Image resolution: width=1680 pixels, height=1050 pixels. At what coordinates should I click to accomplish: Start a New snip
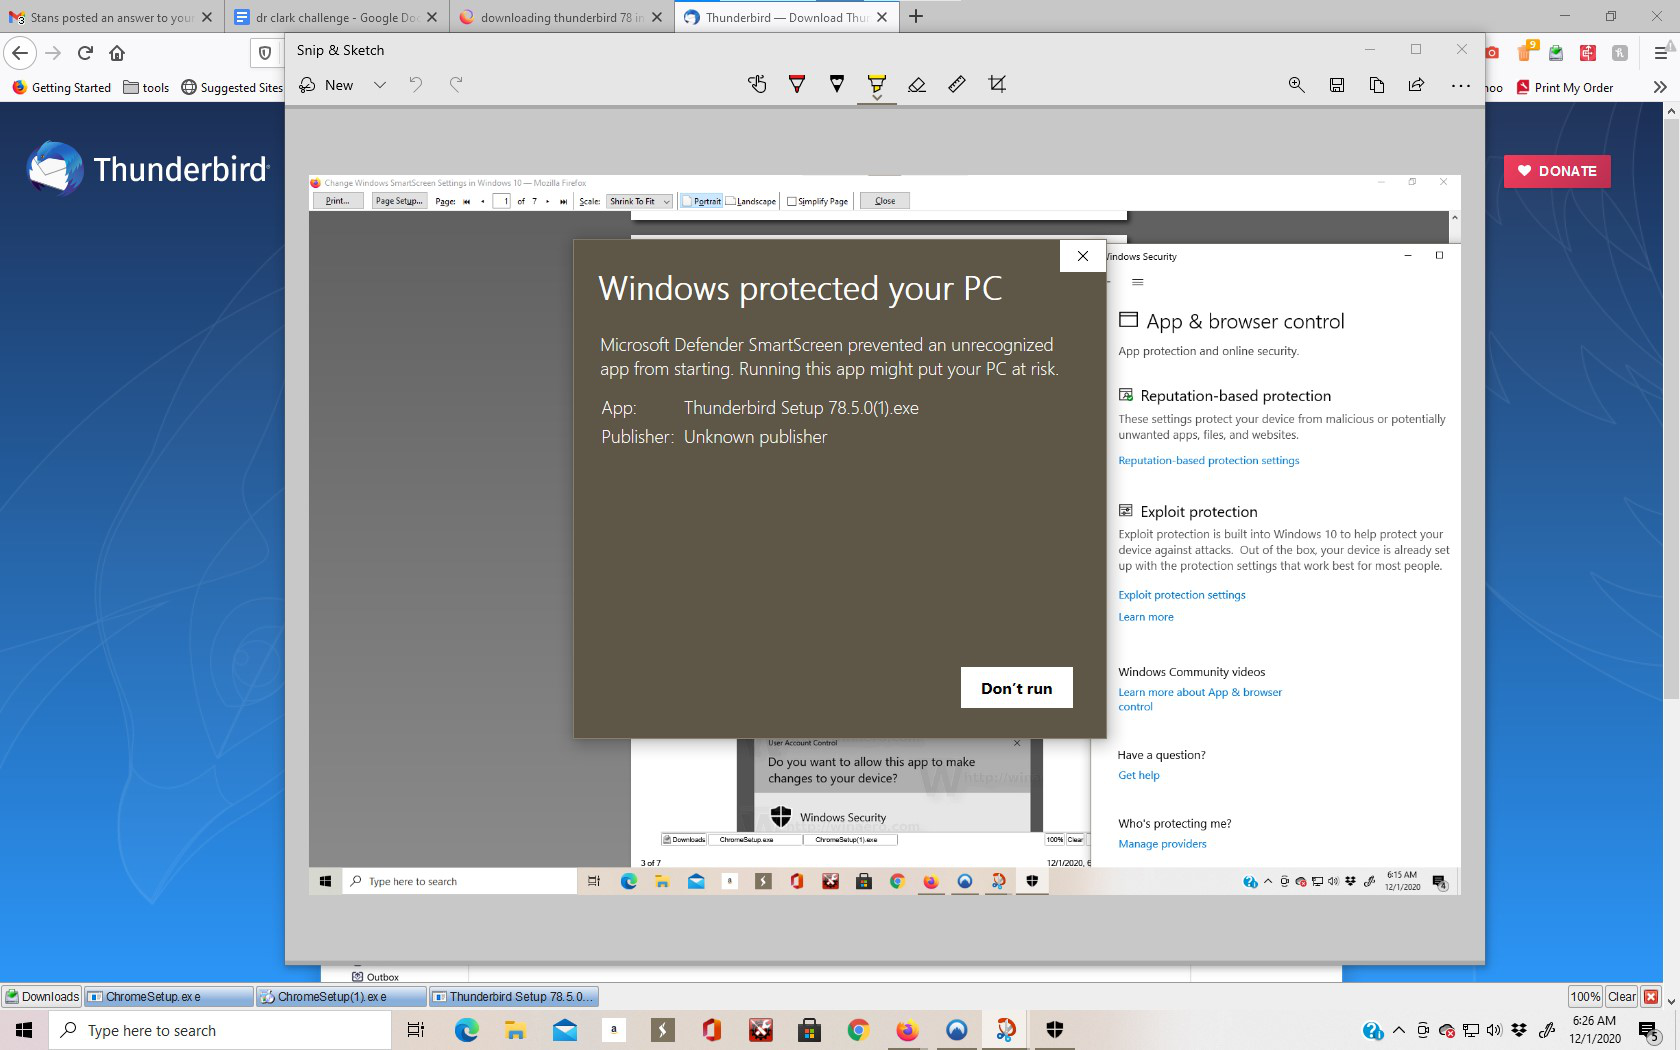coord(327,85)
